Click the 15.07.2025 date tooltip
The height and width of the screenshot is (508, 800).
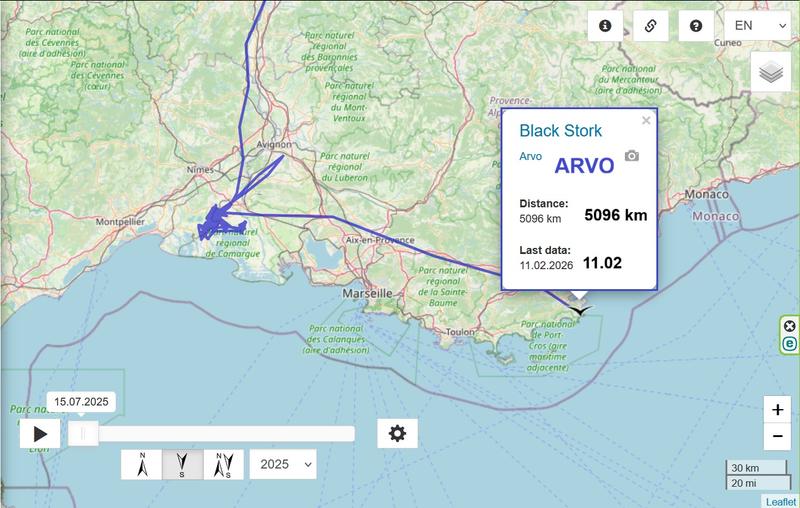coord(81,402)
